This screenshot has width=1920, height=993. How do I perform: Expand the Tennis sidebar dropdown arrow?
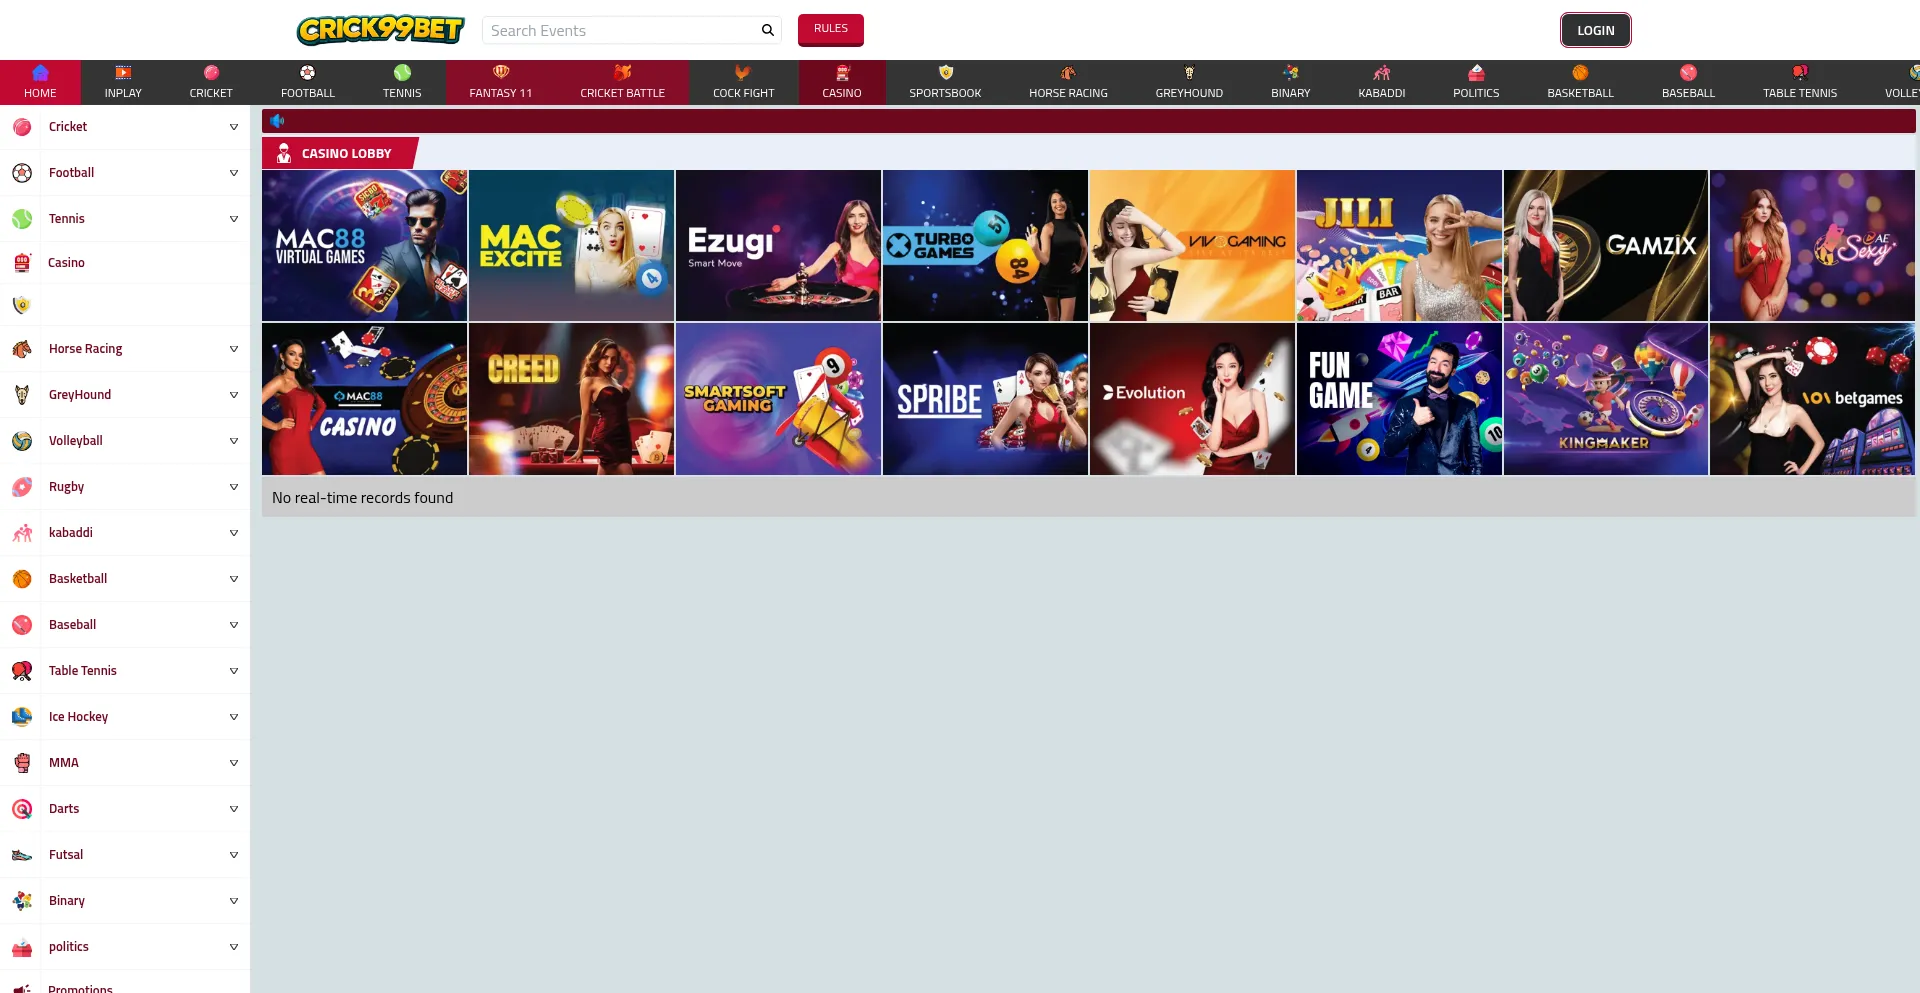234,219
